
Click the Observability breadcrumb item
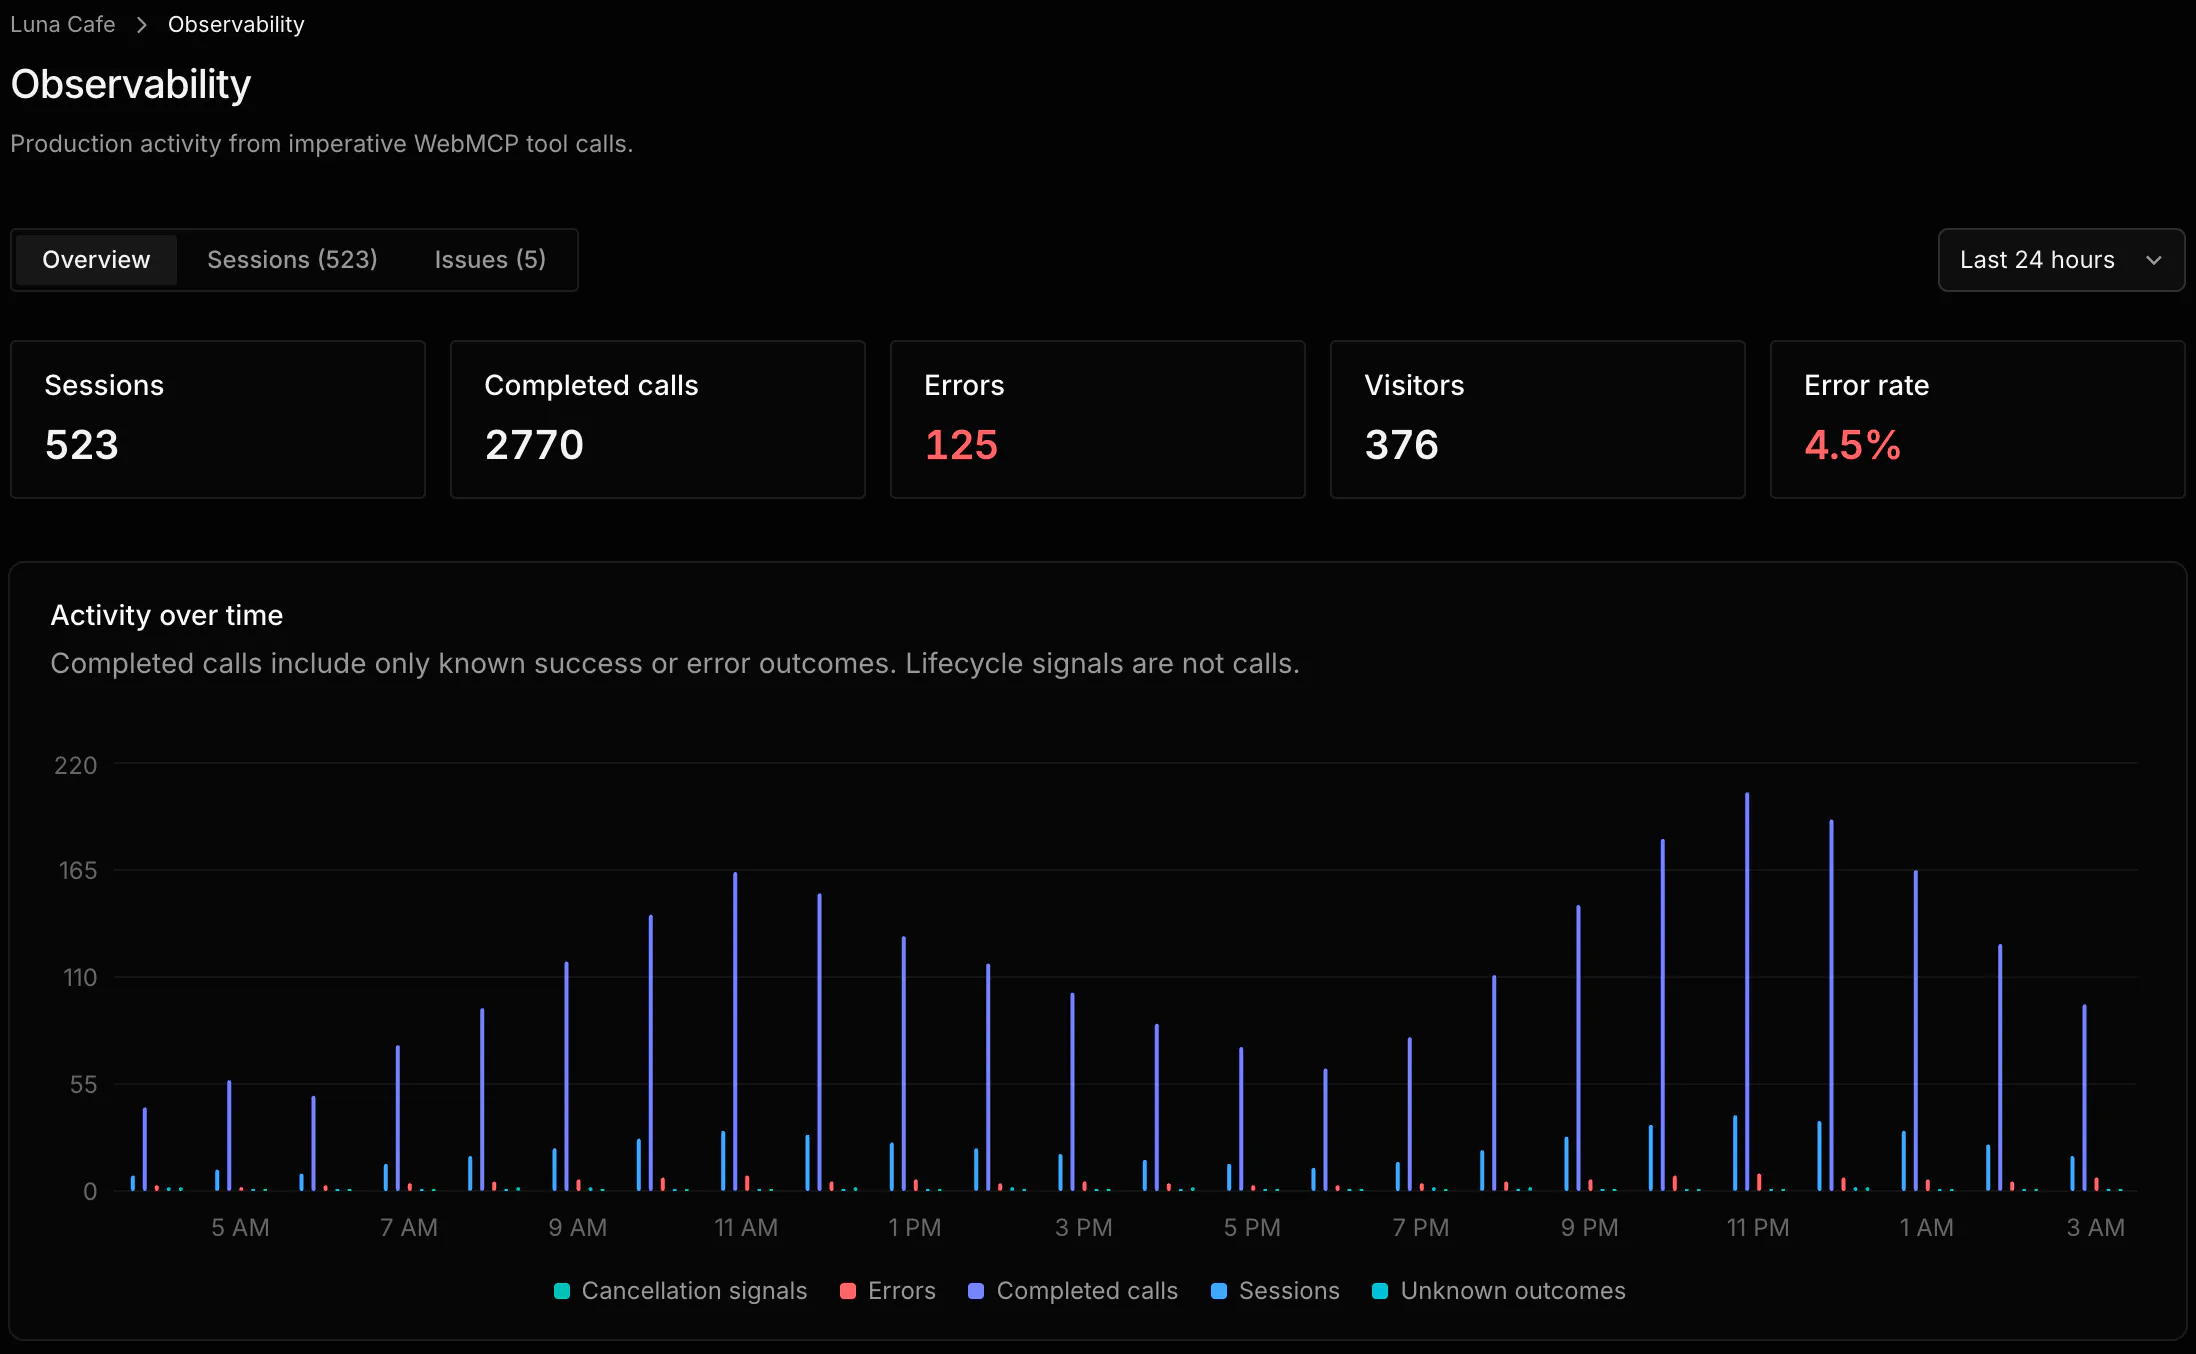pos(236,24)
